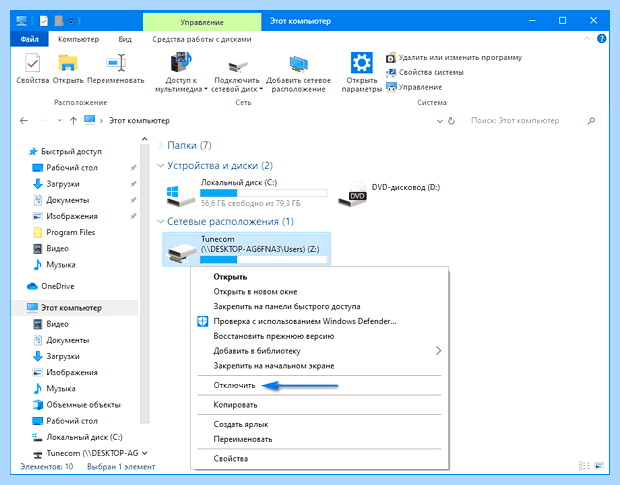Open the Файл tab
620x485 pixels.
pyautogui.click(x=30, y=39)
